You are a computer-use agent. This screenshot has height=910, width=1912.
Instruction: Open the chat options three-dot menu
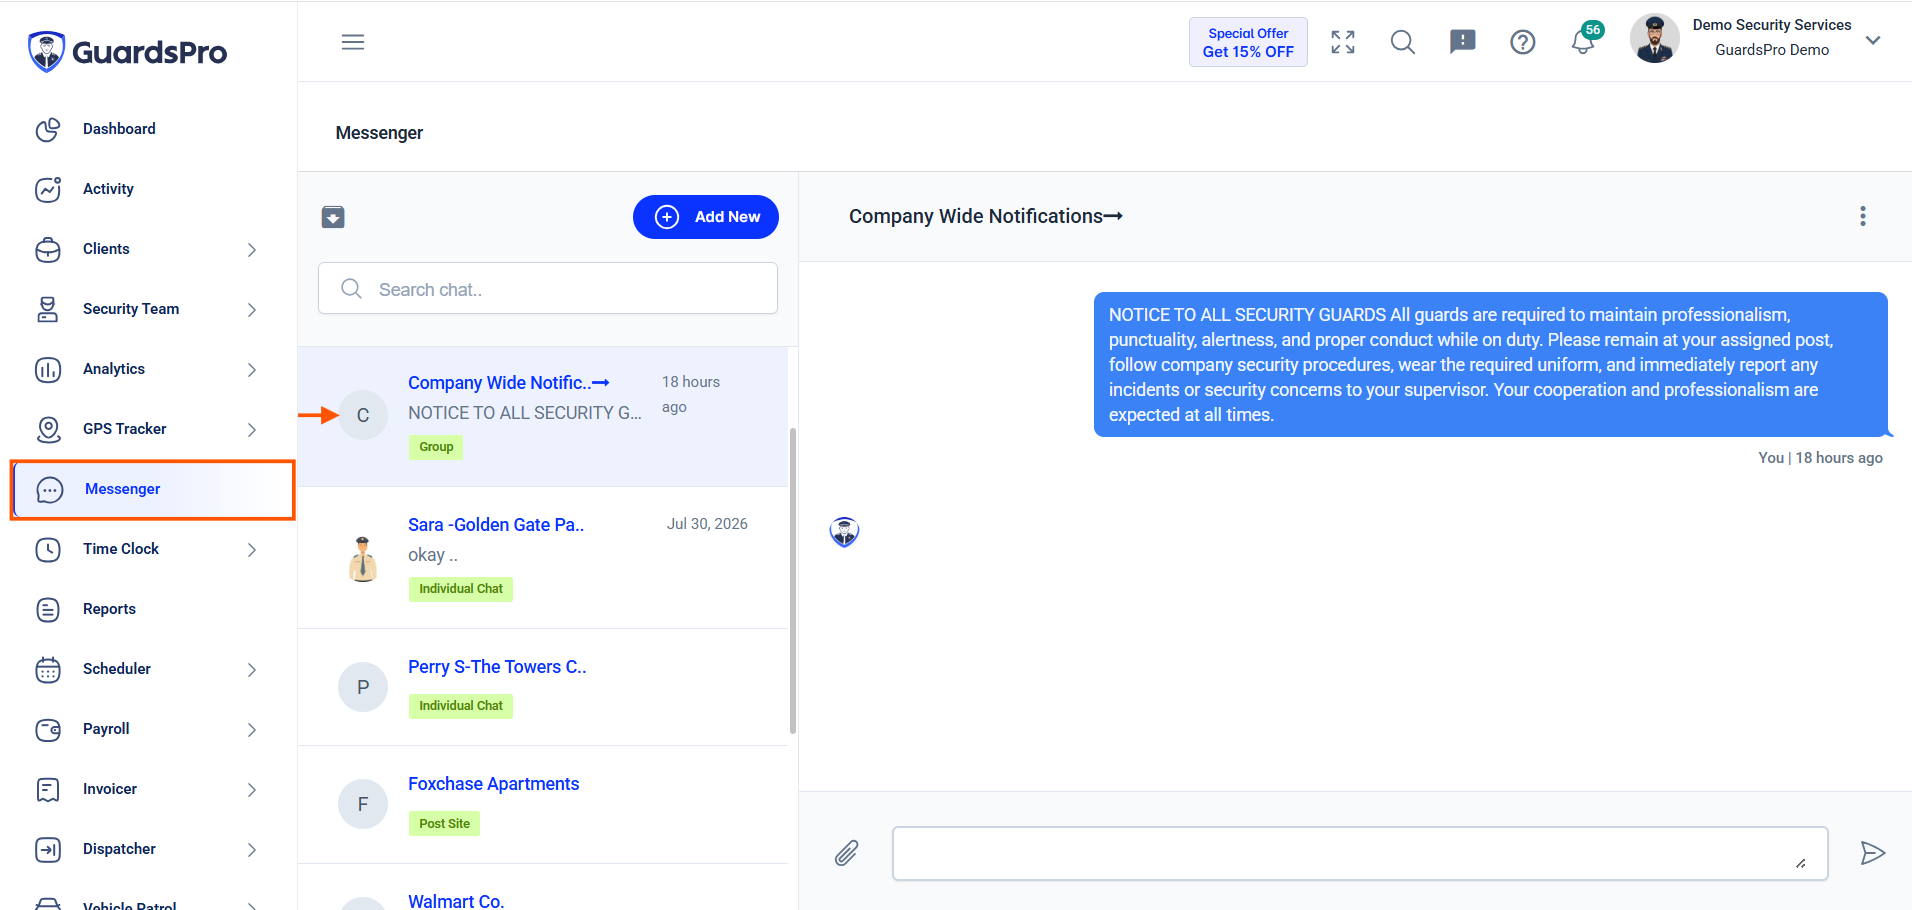pos(1863,216)
